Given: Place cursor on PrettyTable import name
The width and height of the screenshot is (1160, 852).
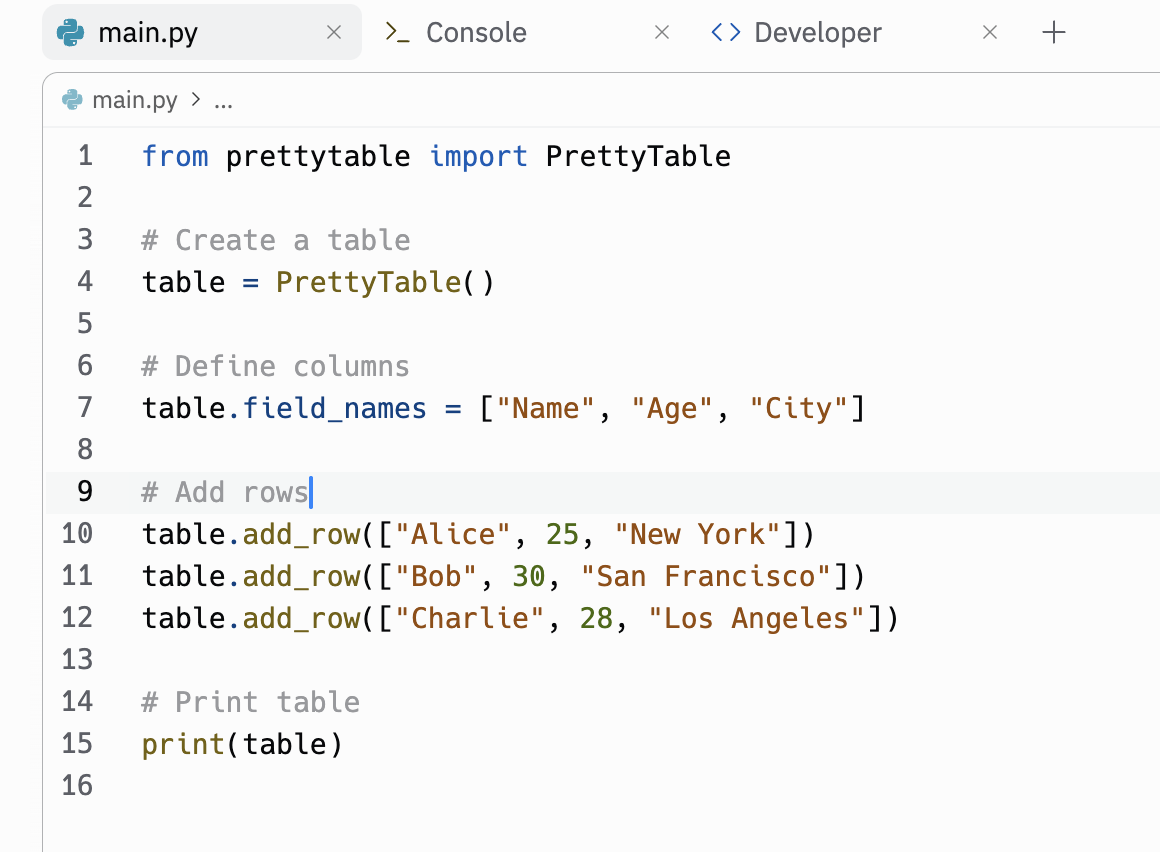Looking at the screenshot, I should point(638,157).
